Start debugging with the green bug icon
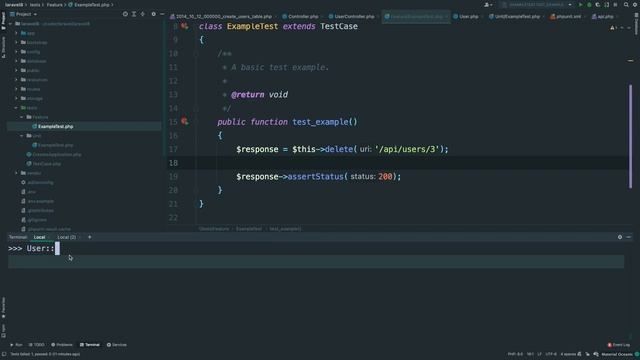Screen dimensions: 640x360 (x=589, y=4)
